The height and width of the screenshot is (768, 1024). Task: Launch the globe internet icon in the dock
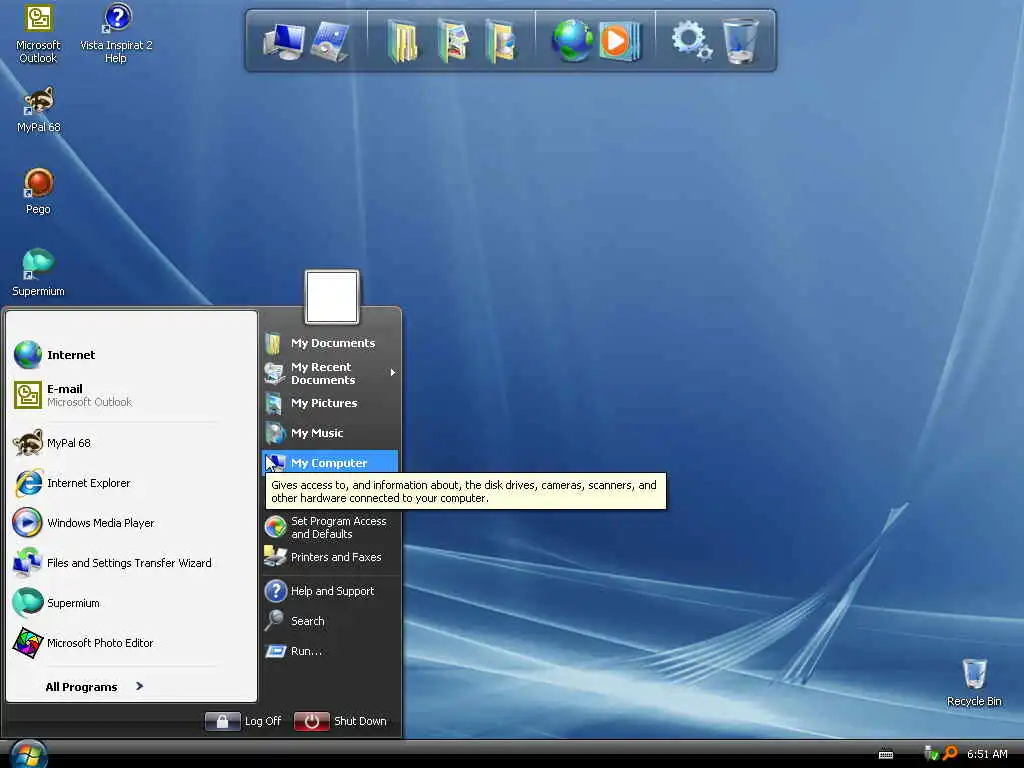click(x=572, y=40)
